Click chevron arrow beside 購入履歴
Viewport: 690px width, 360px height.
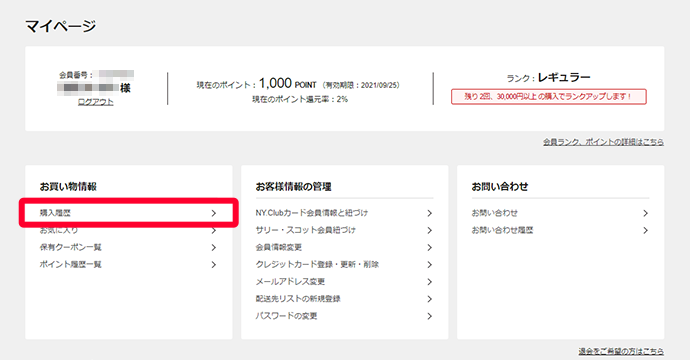click(213, 213)
